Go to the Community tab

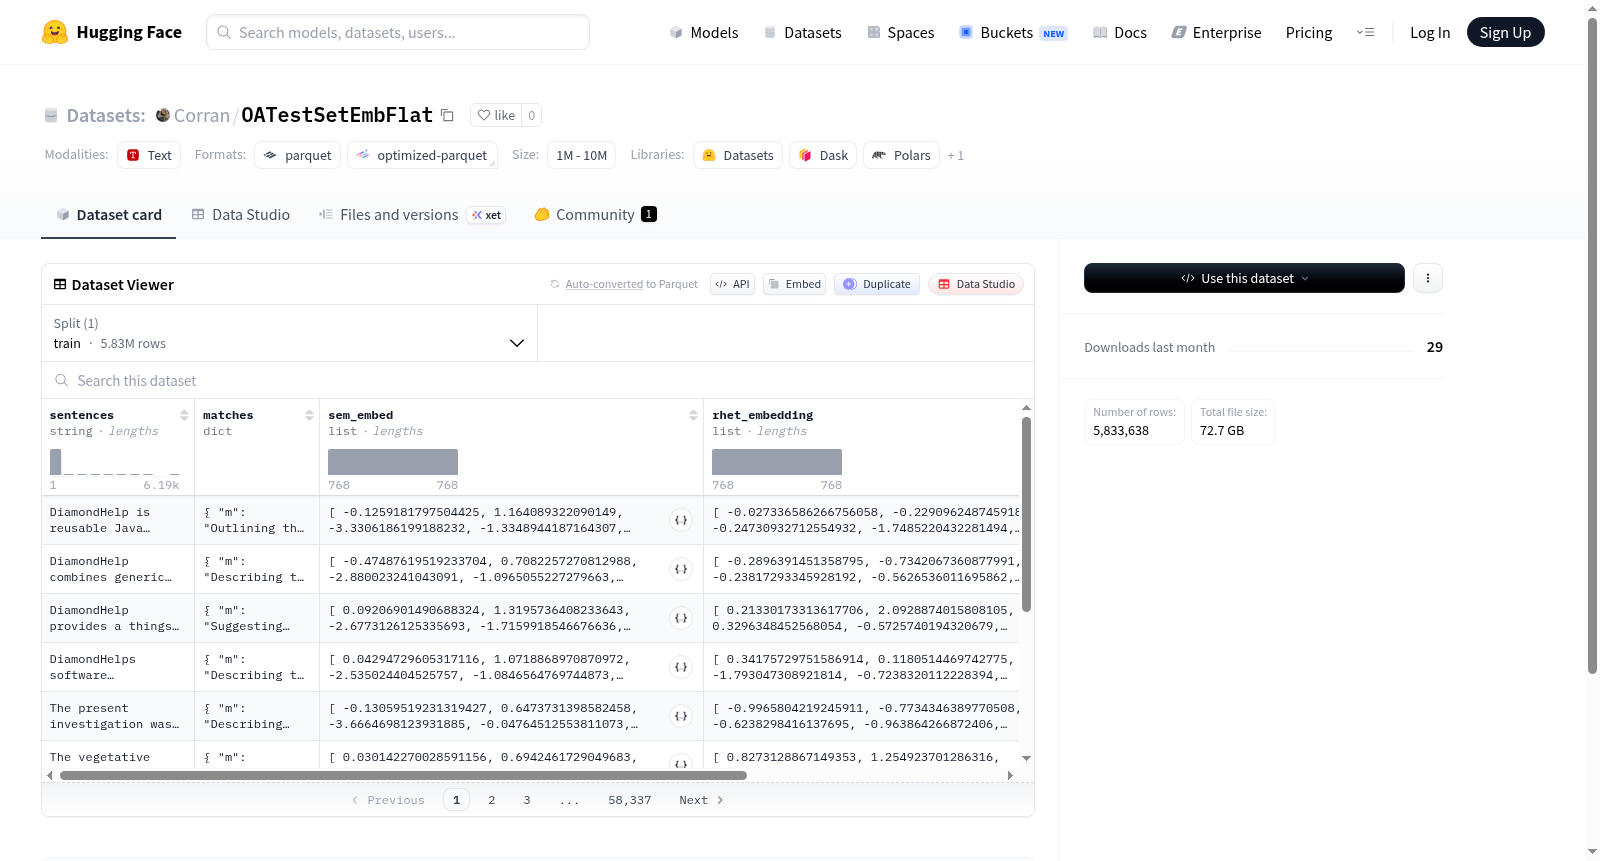pyautogui.click(x=595, y=215)
